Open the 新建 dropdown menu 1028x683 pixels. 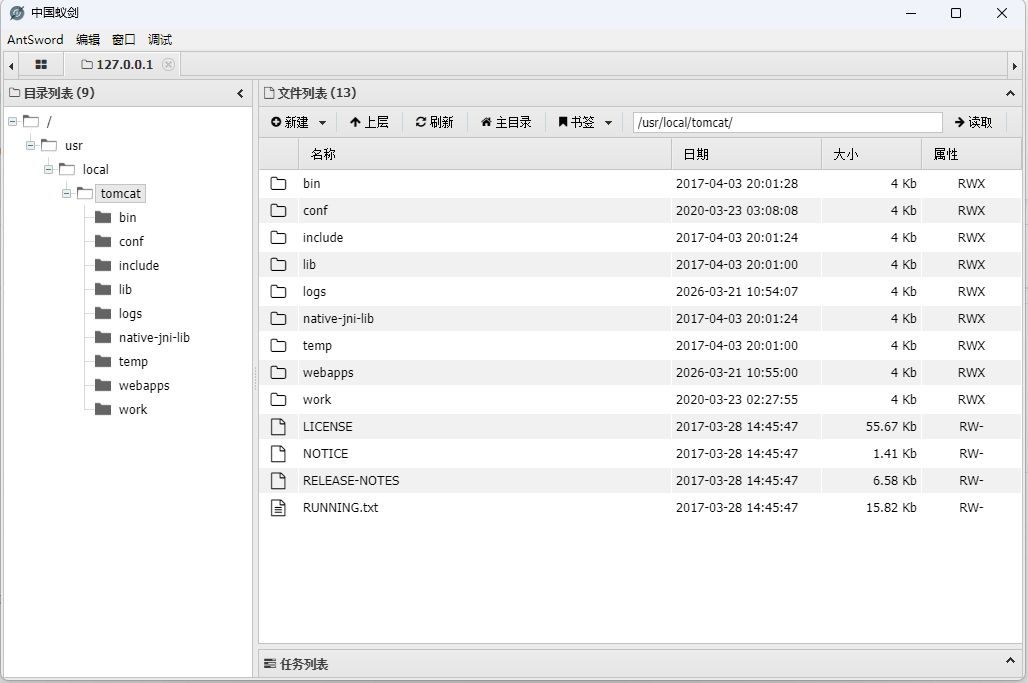pos(298,122)
